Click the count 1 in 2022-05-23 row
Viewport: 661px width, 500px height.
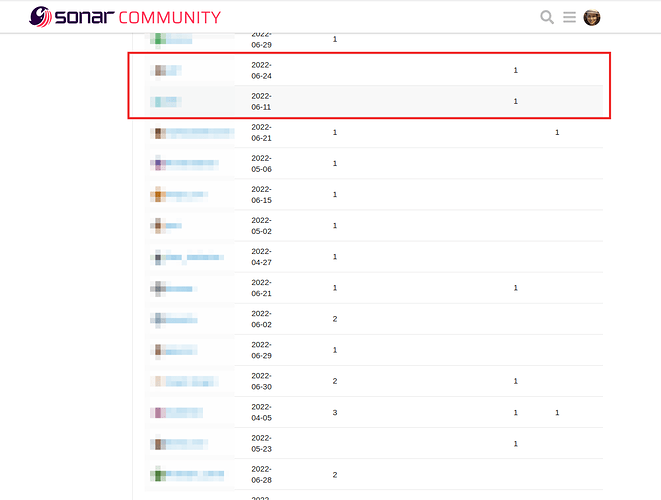click(516, 444)
